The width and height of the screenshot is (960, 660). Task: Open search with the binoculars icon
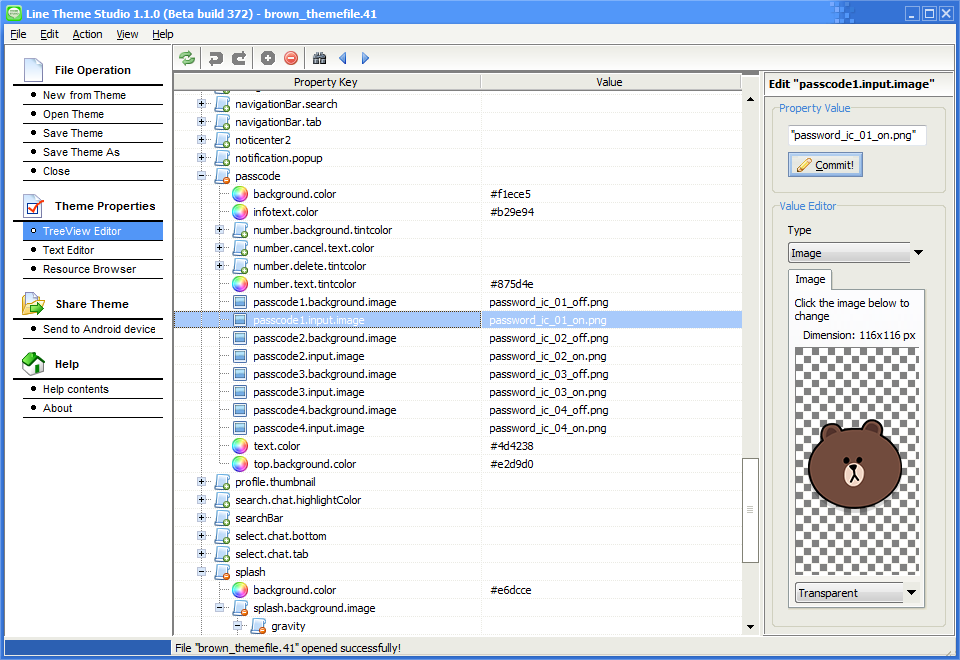point(319,58)
